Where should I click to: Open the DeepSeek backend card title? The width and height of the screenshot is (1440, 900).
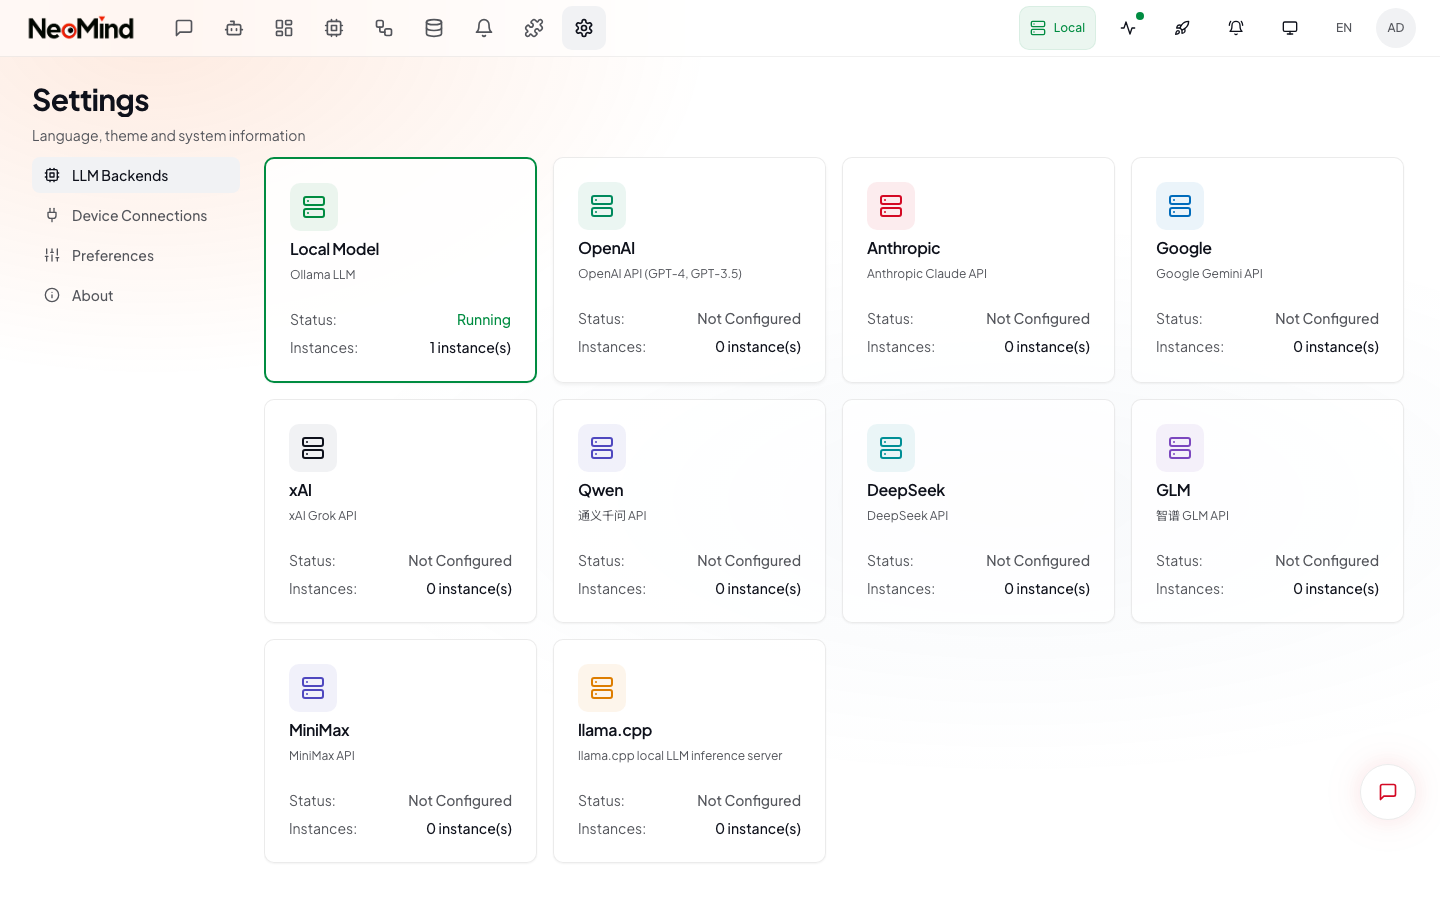pyautogui.click(x=905, y=490)
